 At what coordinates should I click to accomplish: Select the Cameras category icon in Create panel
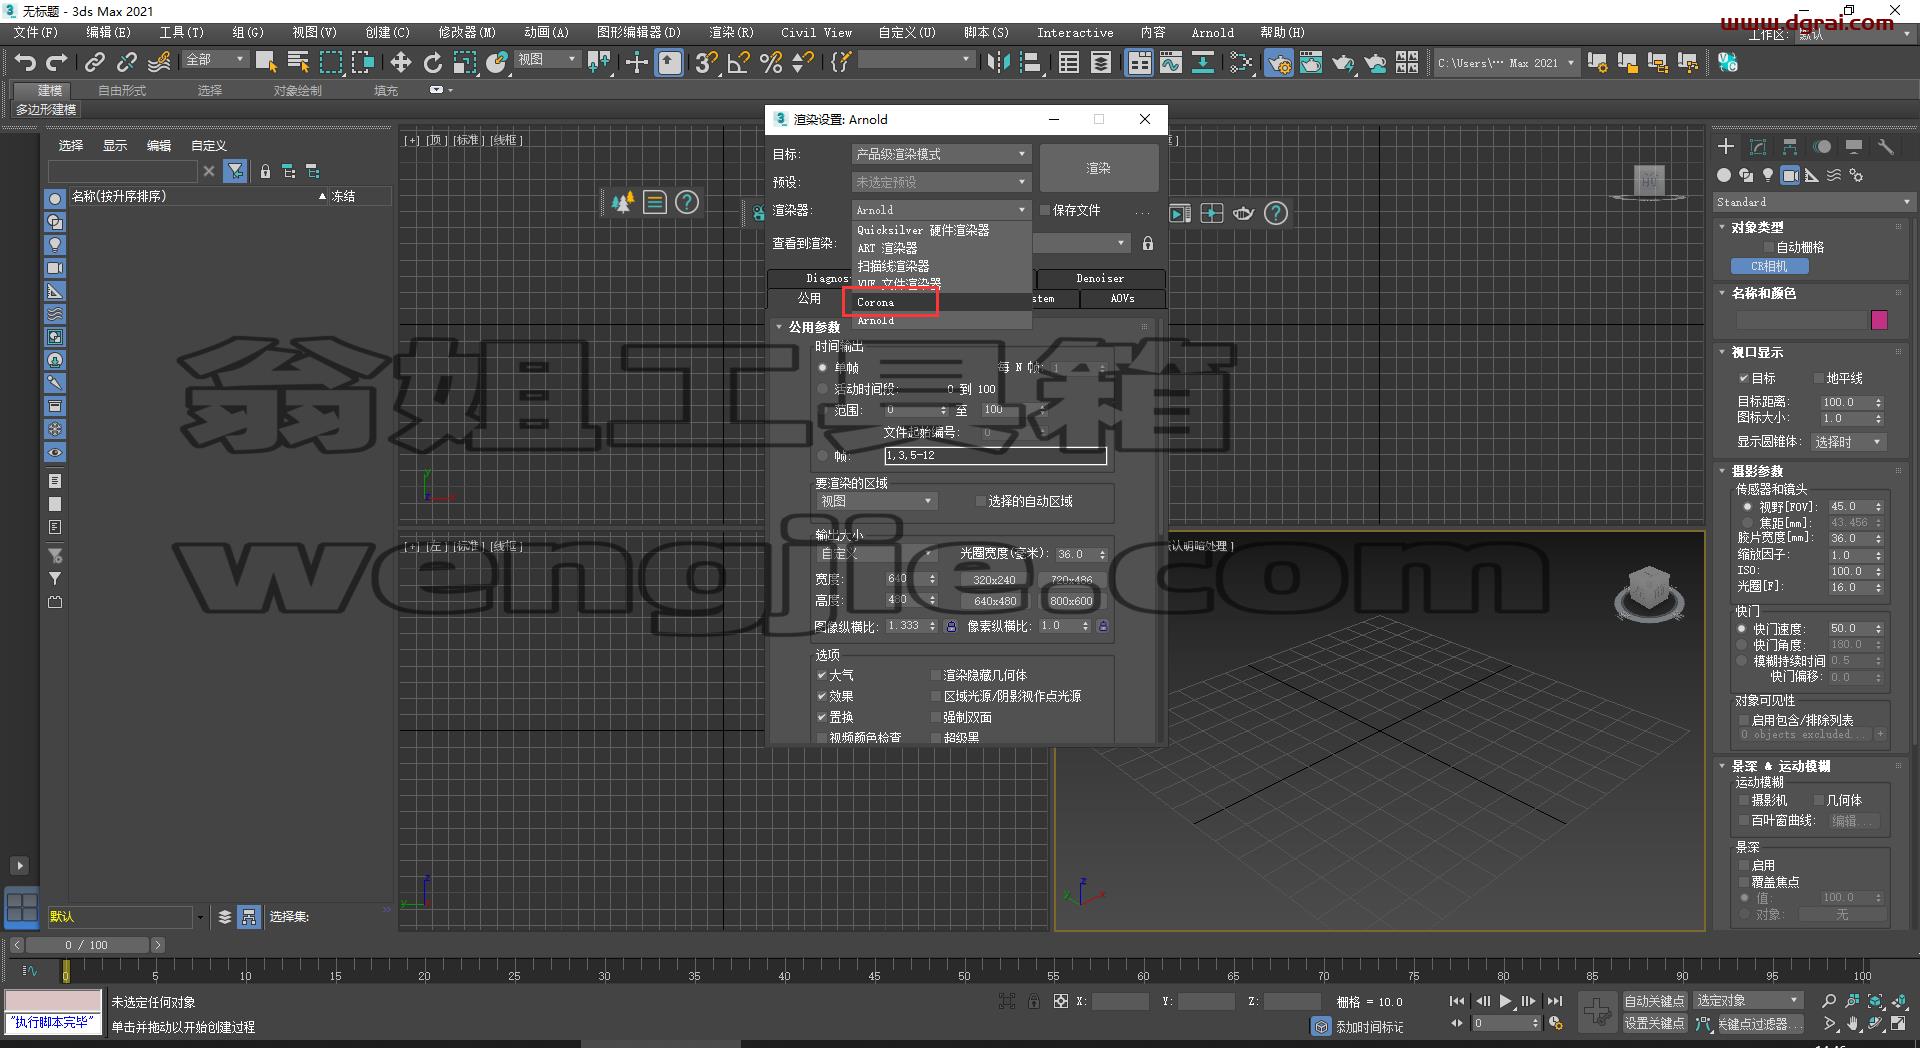click(1790, 175)
